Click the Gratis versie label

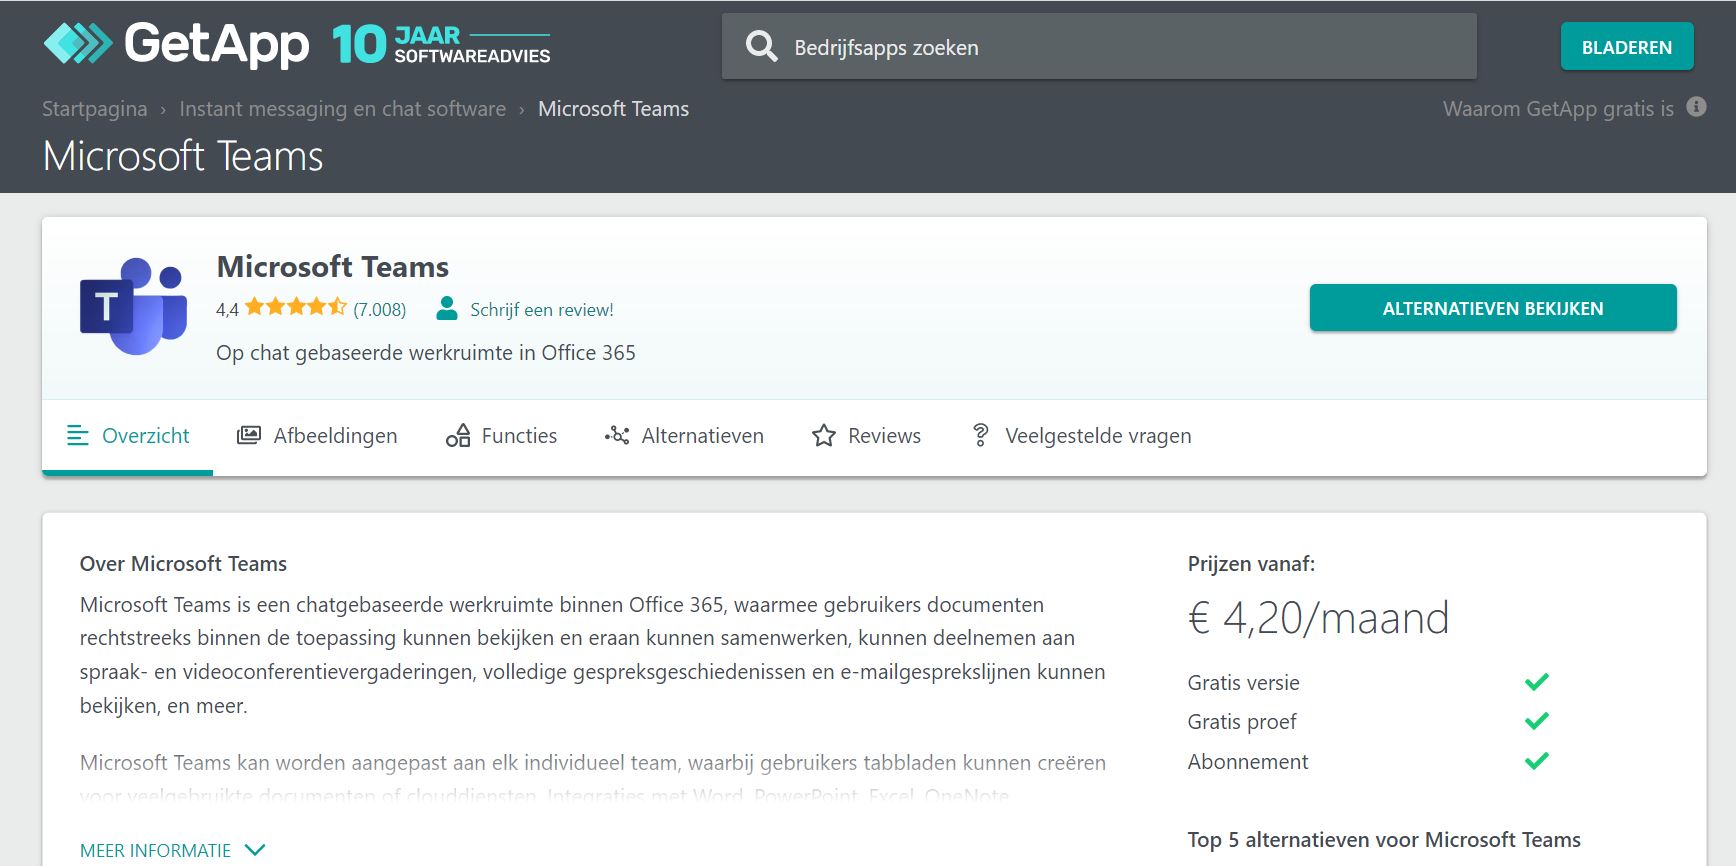tap(1244, 683)
